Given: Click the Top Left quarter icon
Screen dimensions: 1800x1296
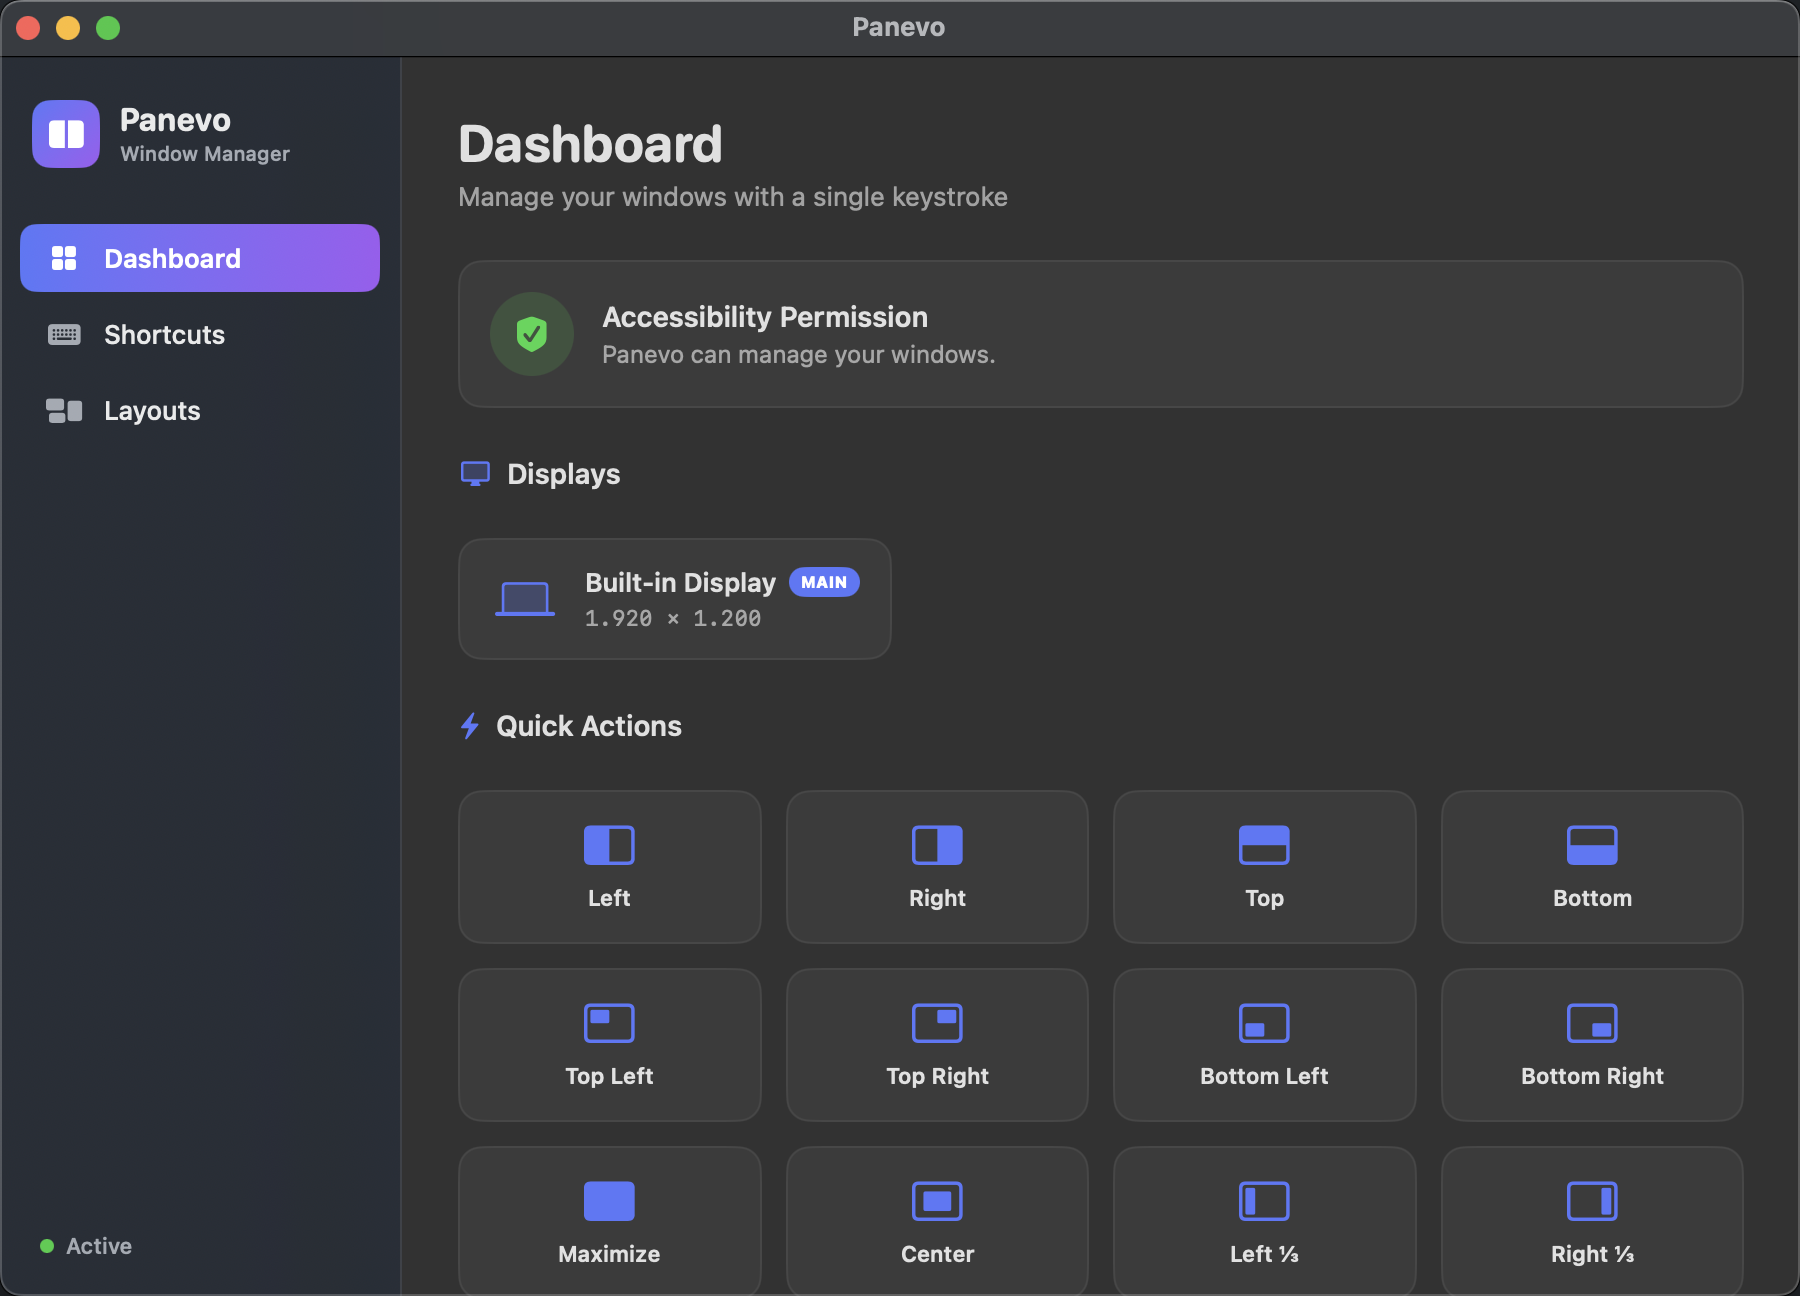Looking at the screenshot, I should point(609,1023).
